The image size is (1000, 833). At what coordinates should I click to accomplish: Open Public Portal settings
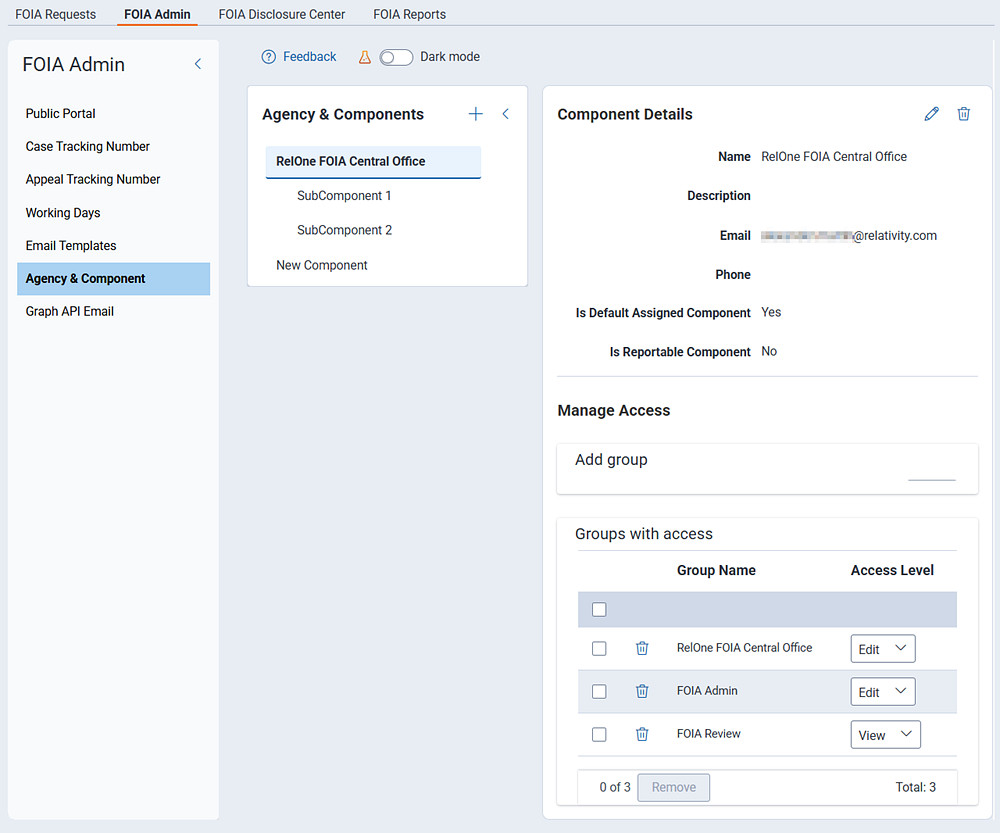(x=61, y=114)
